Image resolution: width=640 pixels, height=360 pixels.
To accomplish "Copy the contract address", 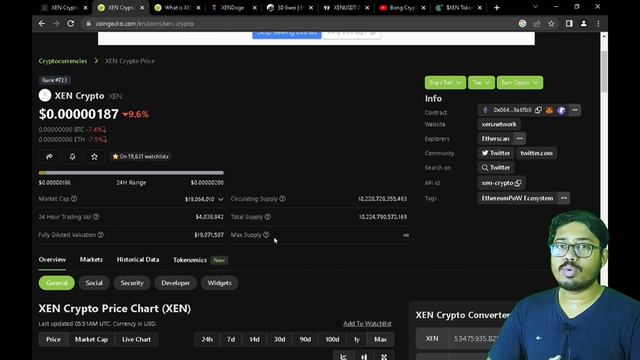I will click(x=538, y=110).
